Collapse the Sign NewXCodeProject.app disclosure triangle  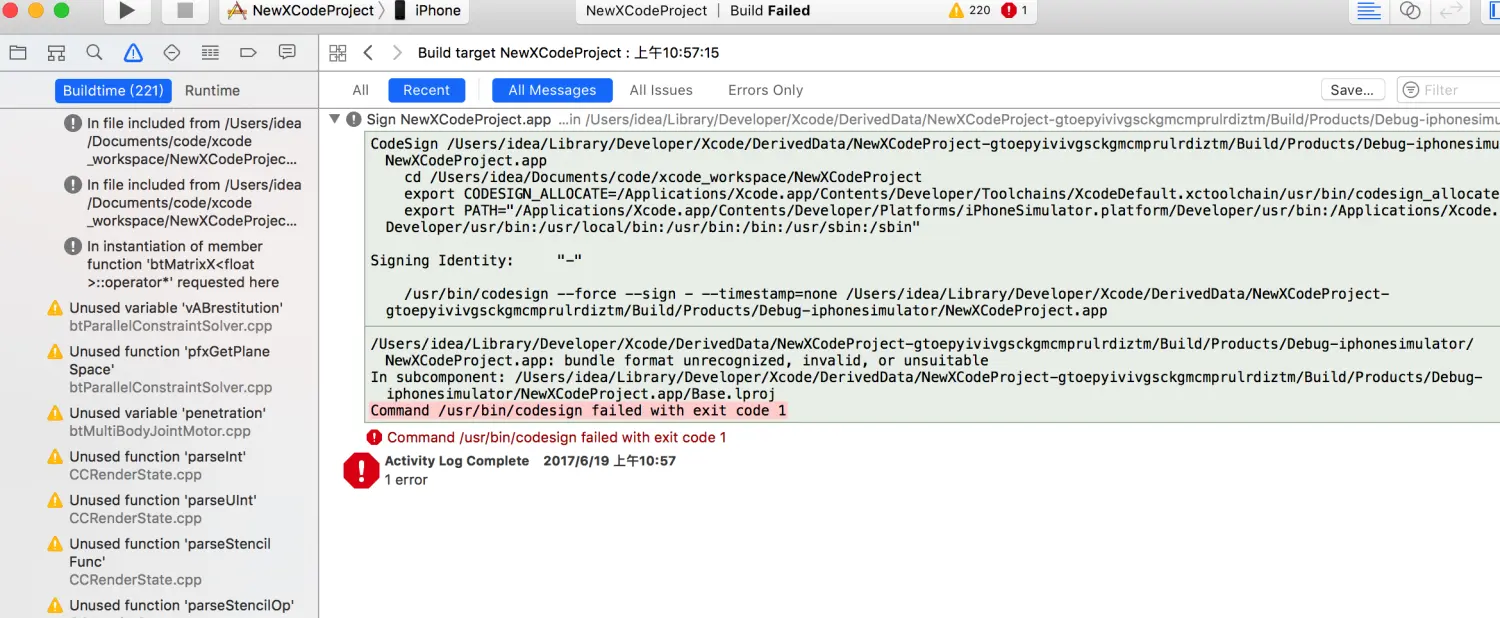[334, 119]
